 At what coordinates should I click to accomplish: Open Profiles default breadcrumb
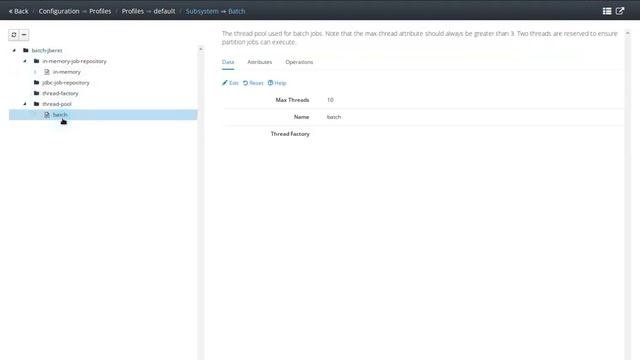(x=148, y=11)
